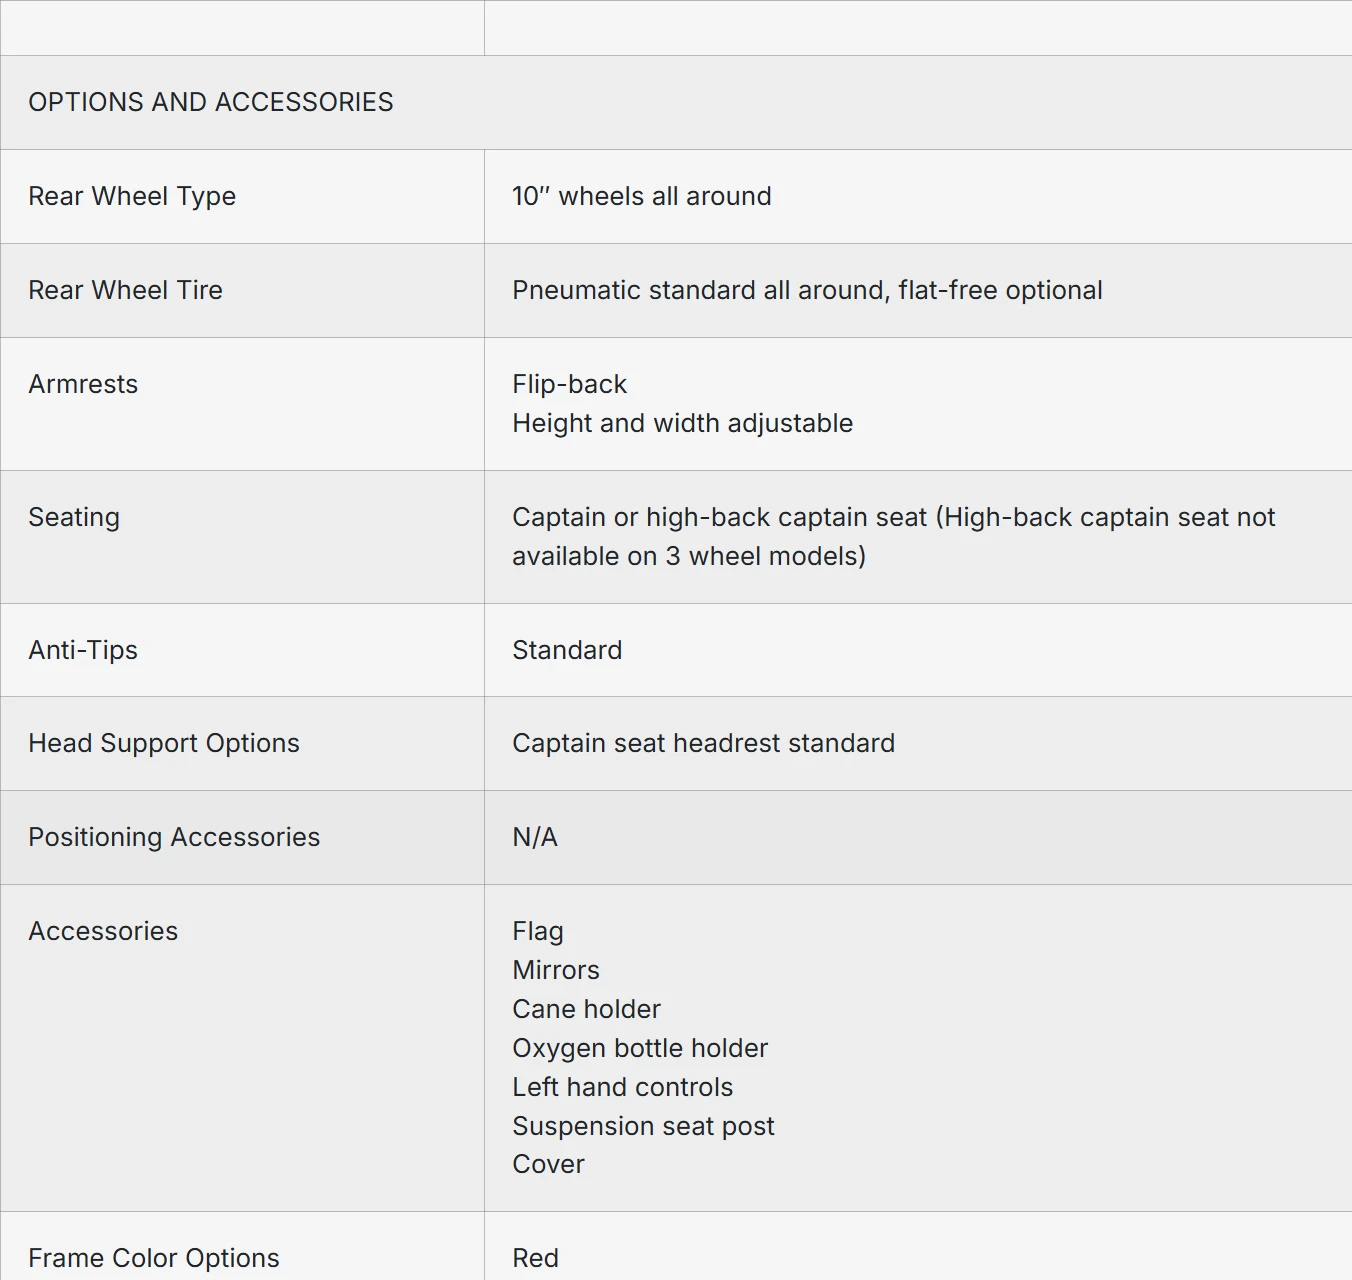
Task: Click the OPTIONS AND ACCESSORIES section header
Action: [211, 102]
